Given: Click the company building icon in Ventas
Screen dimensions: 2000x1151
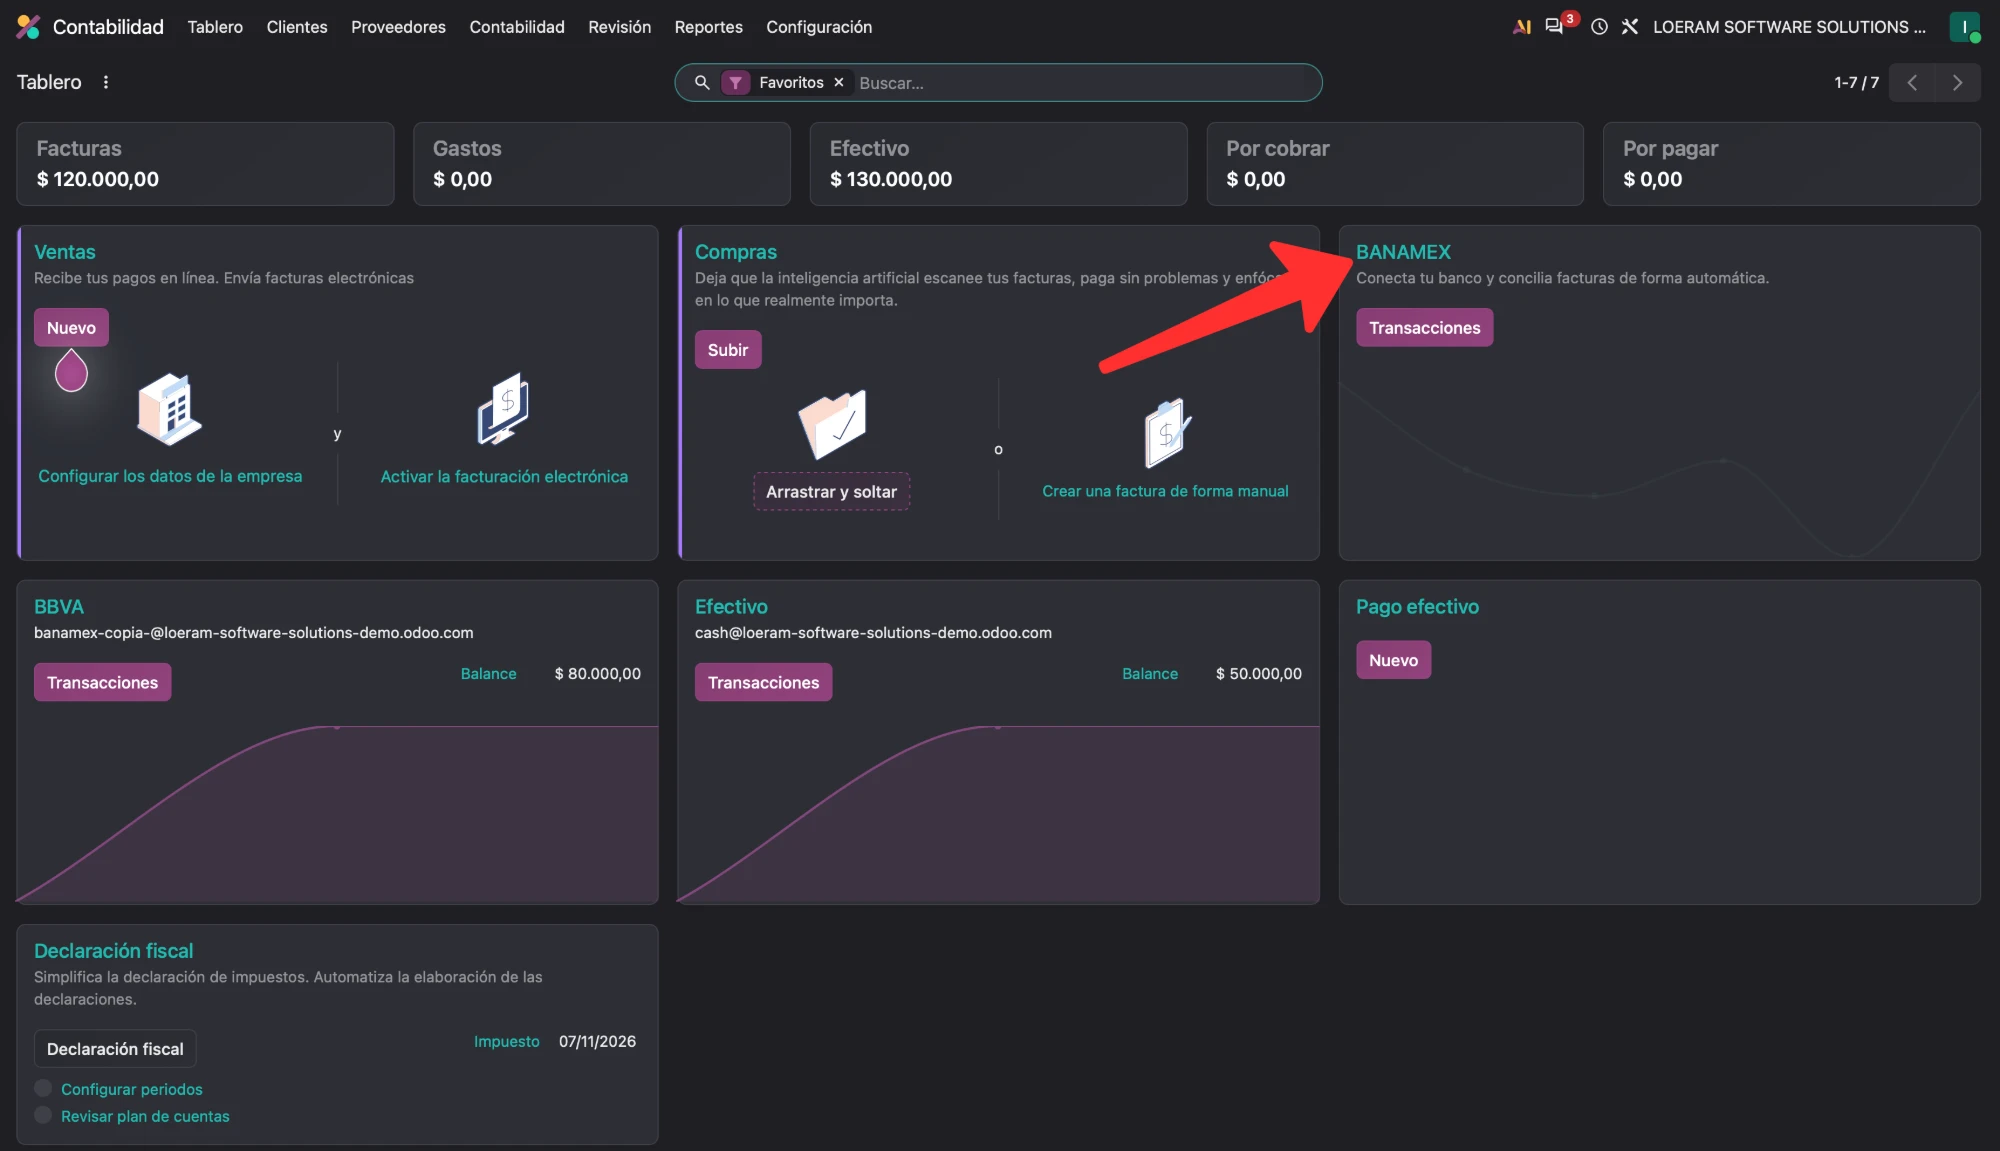Looking at the screenshot, I should (x=169, y=408).
